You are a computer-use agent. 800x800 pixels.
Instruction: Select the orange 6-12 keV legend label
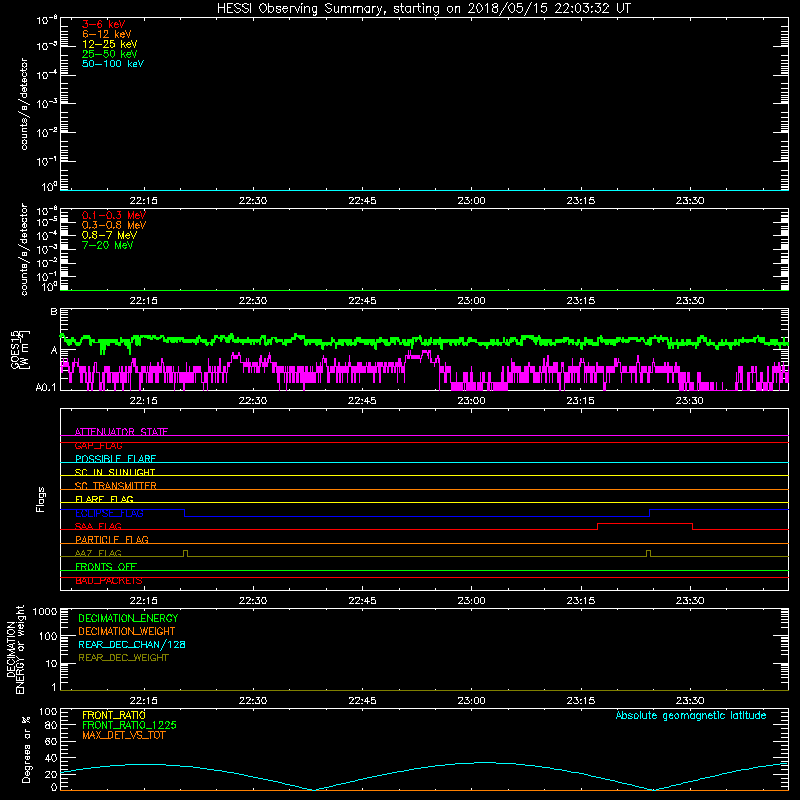click(x=107, y=34)
